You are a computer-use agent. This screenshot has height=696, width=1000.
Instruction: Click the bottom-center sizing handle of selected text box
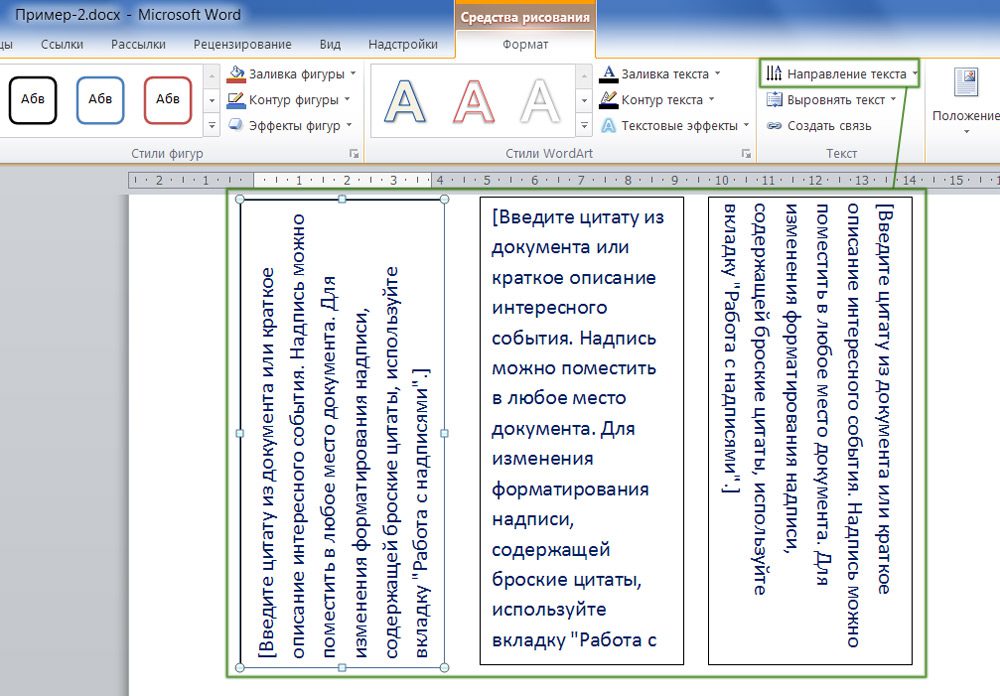[342, 668]
